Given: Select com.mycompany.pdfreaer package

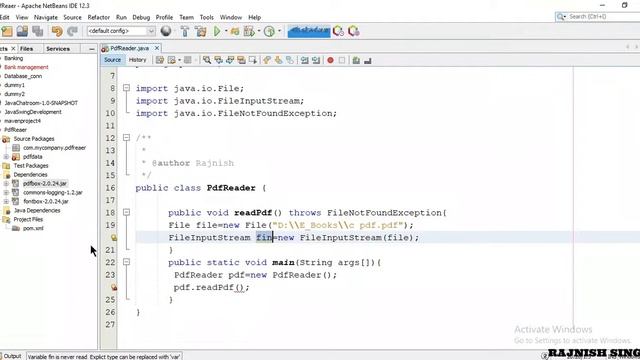Looking at the screenshot, I should [54, 148].
